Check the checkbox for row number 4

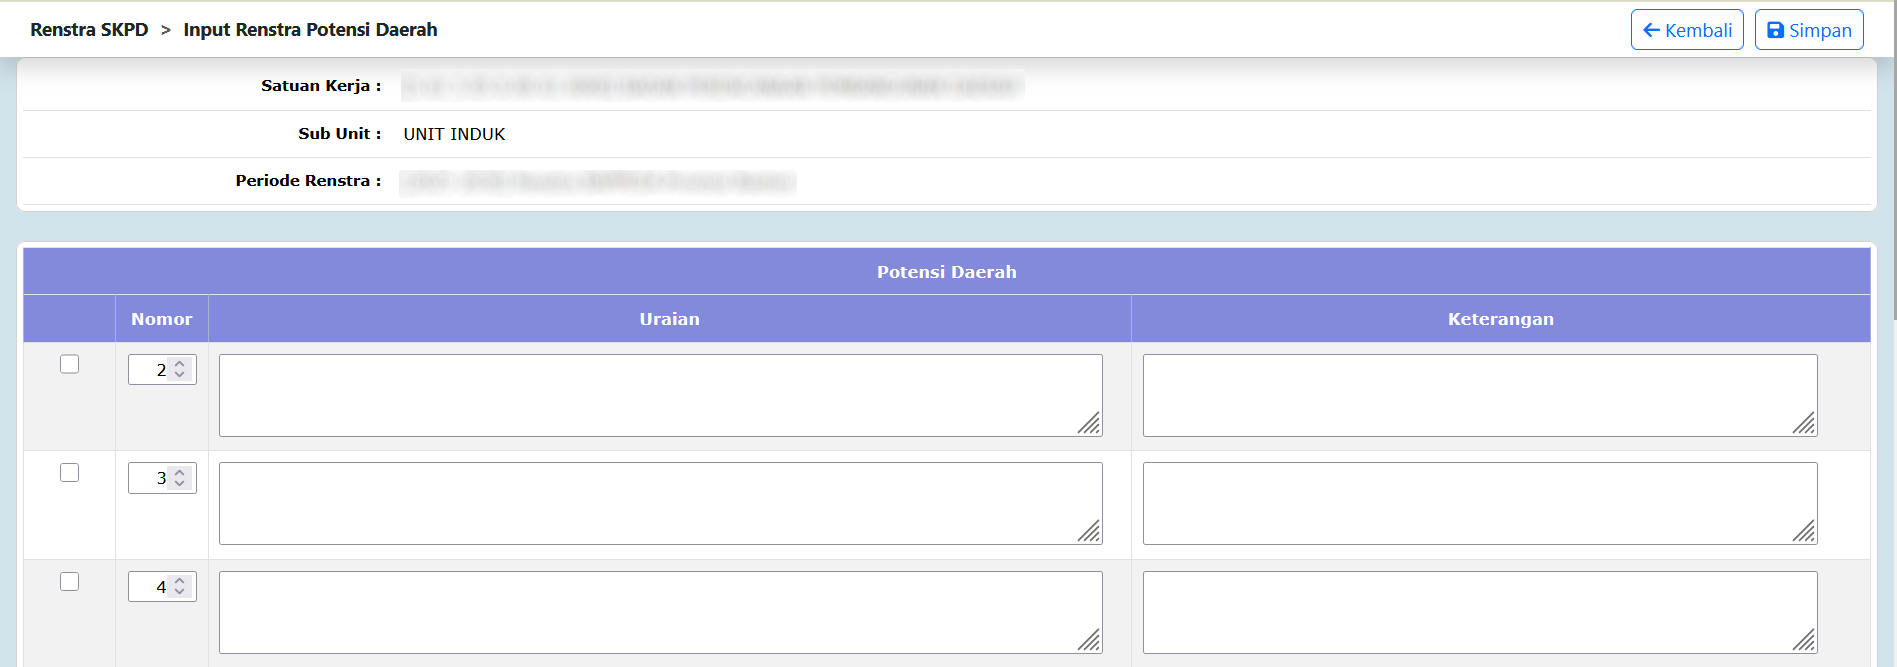68,581
